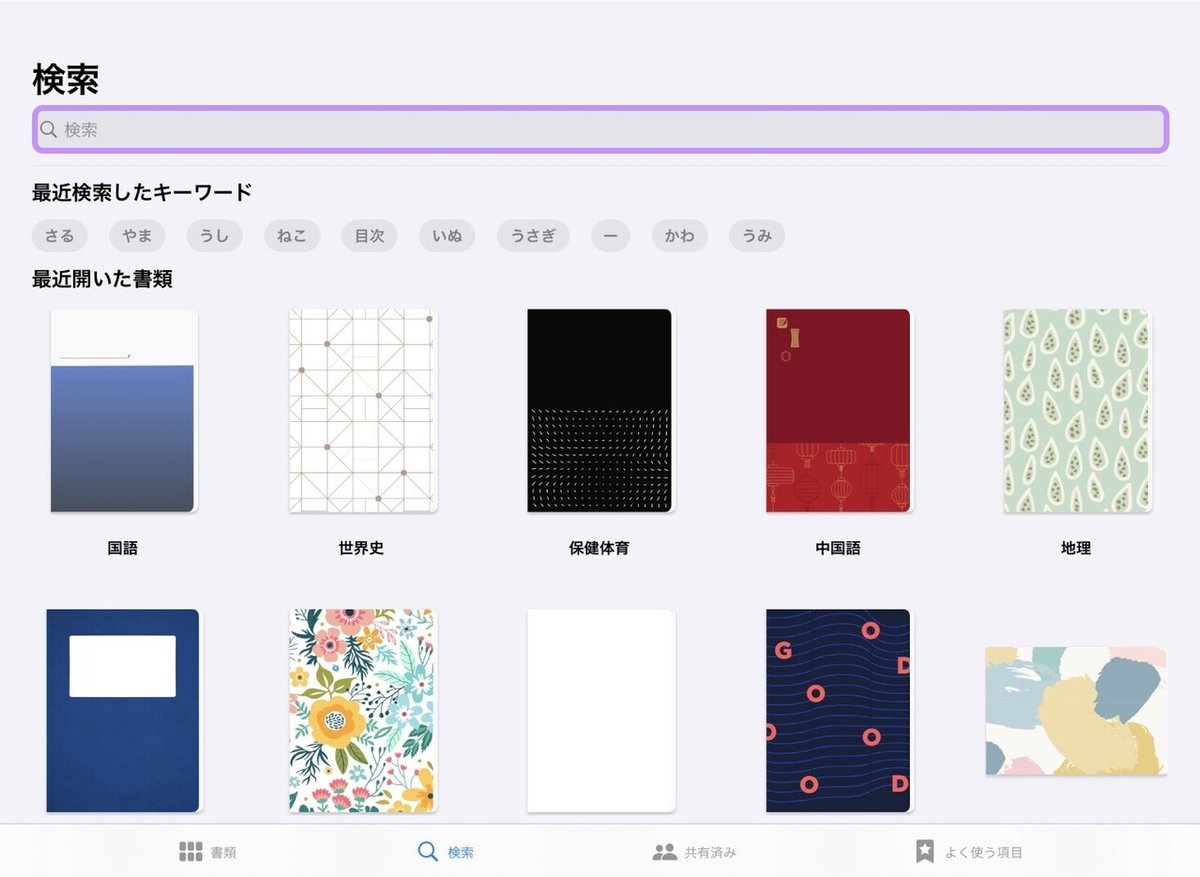
Task: Select the 目次 keyword chip
Action: coord(369,236)
